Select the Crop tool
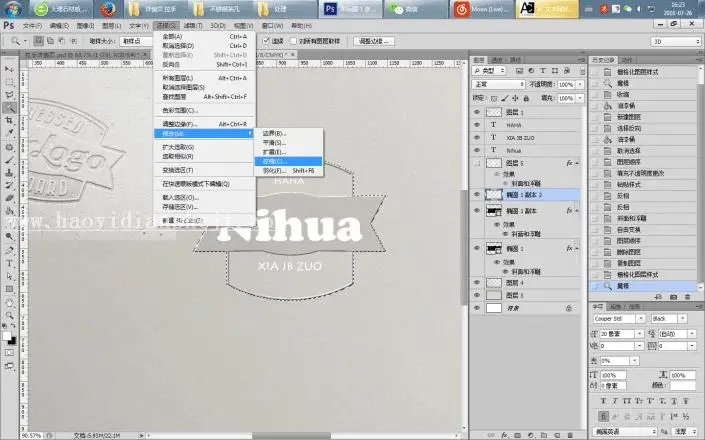The image size is (705, 440). (9, 120)
